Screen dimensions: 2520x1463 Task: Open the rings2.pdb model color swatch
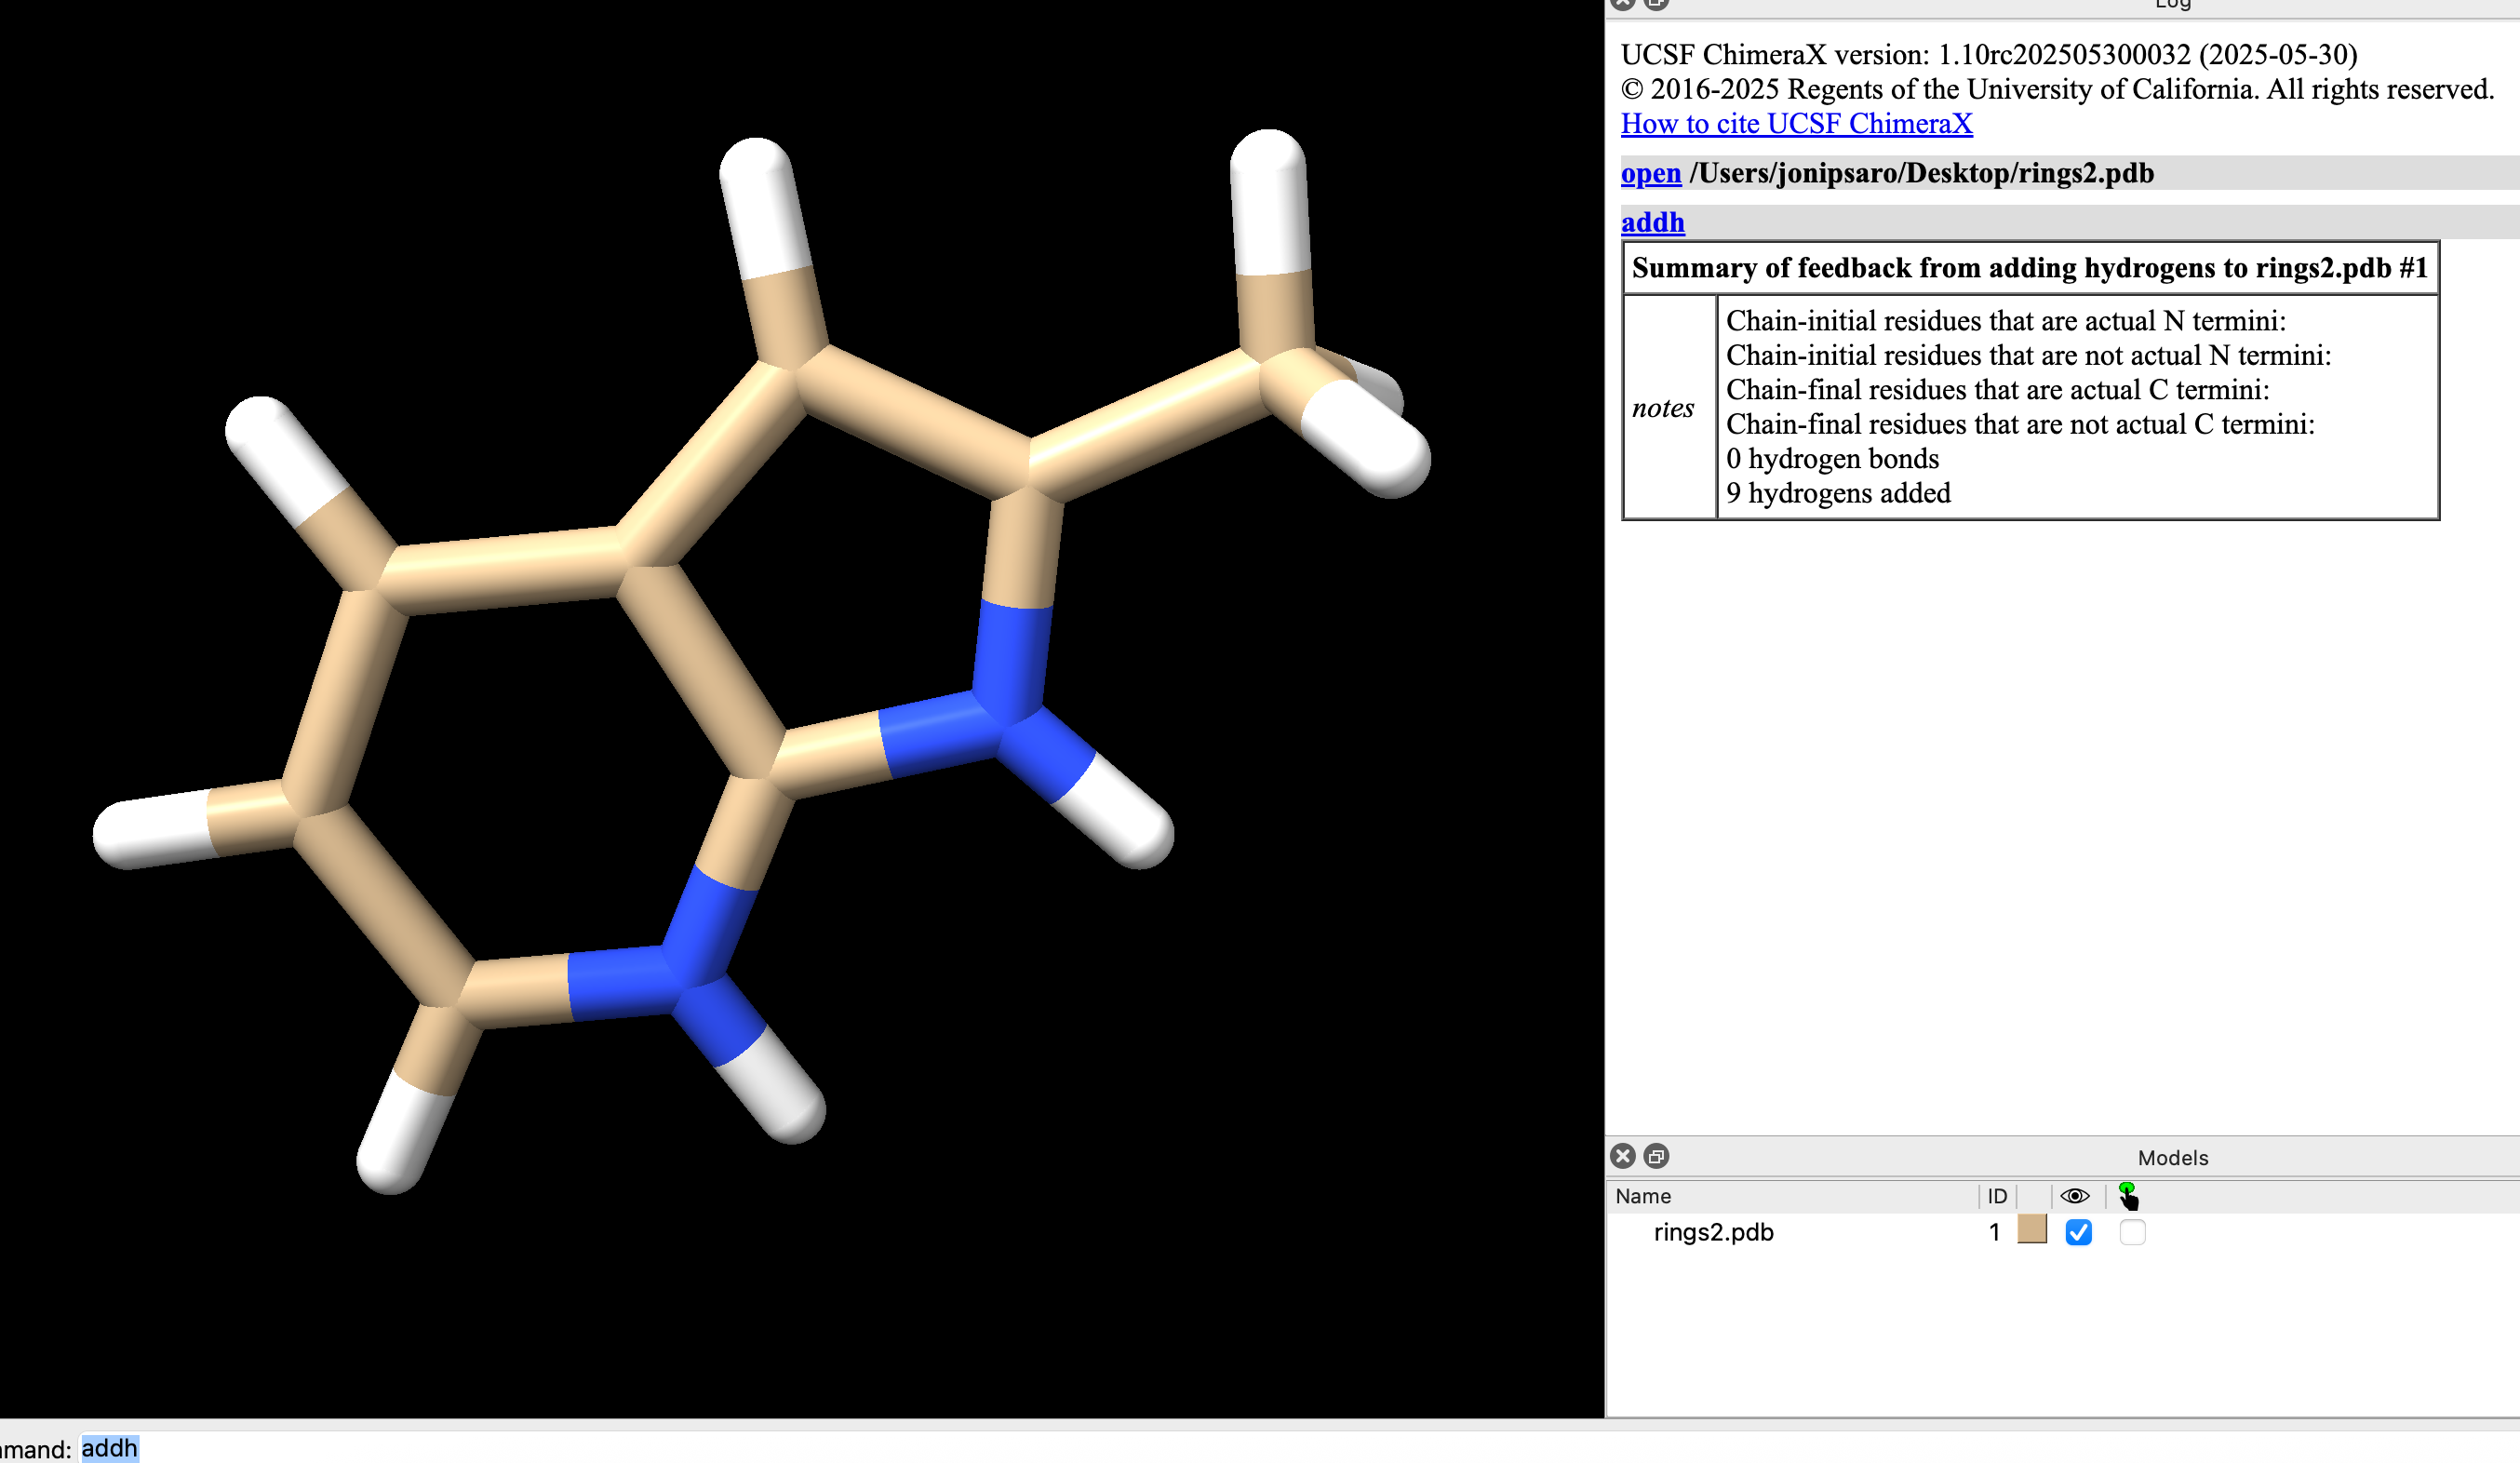tap(2032, 1230)
